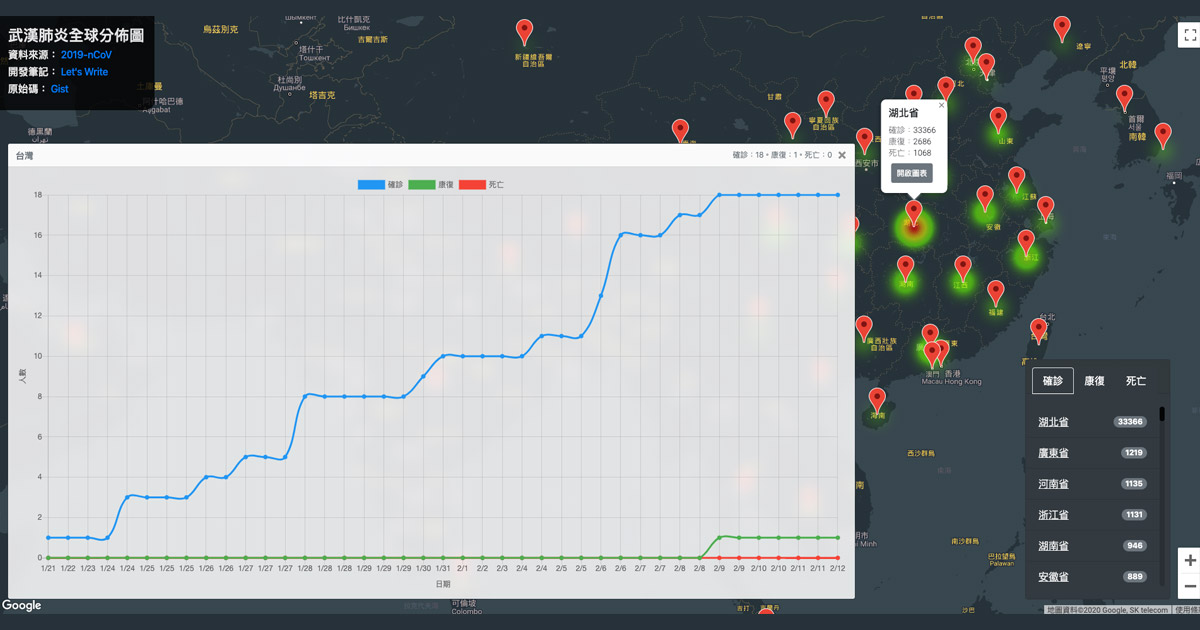Open the Gist source code link
Image resolution: width=1200 pixels, height=630 pixels.
[x=60, y=89]
